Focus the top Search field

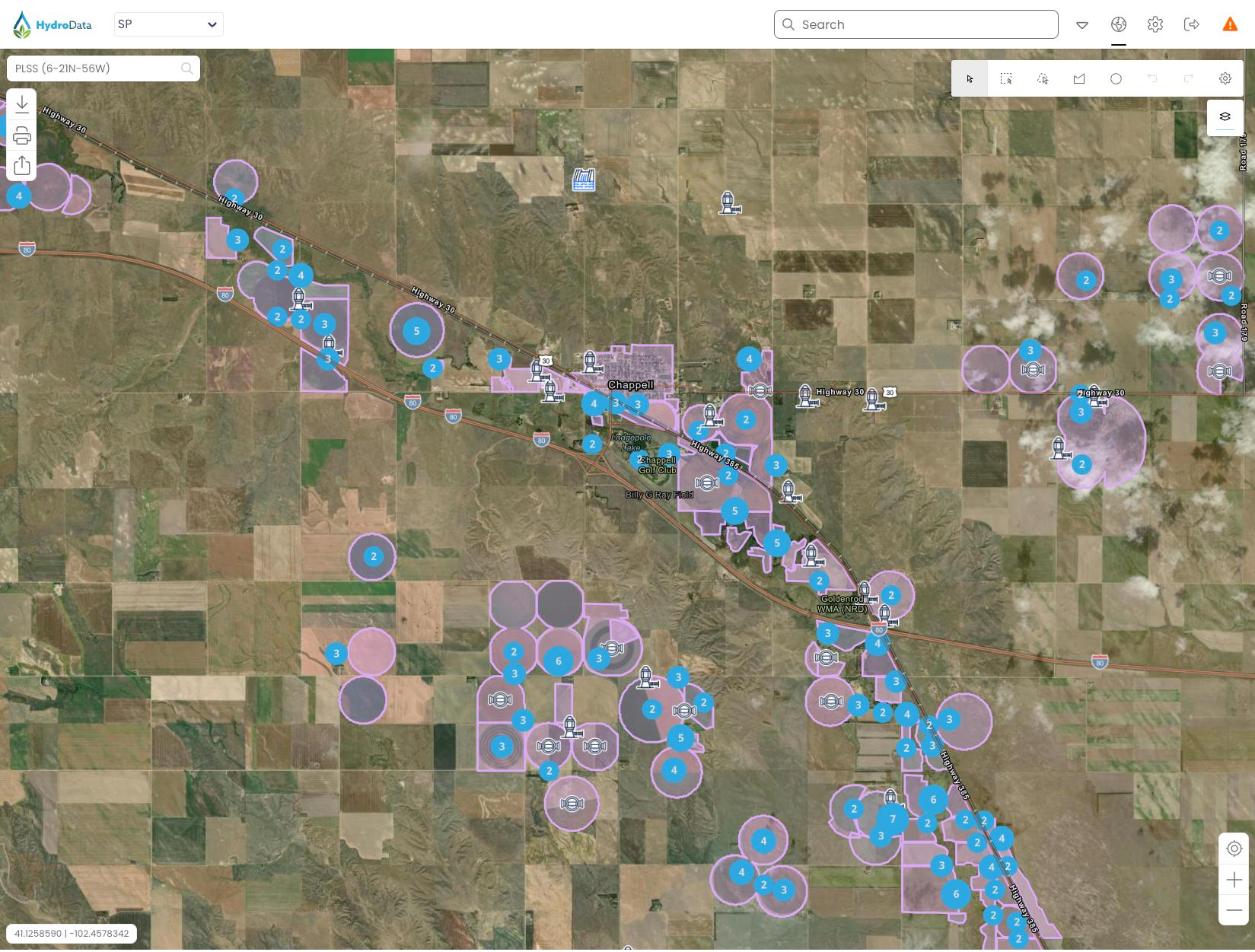pyautogui.click(x=916, y=24)
